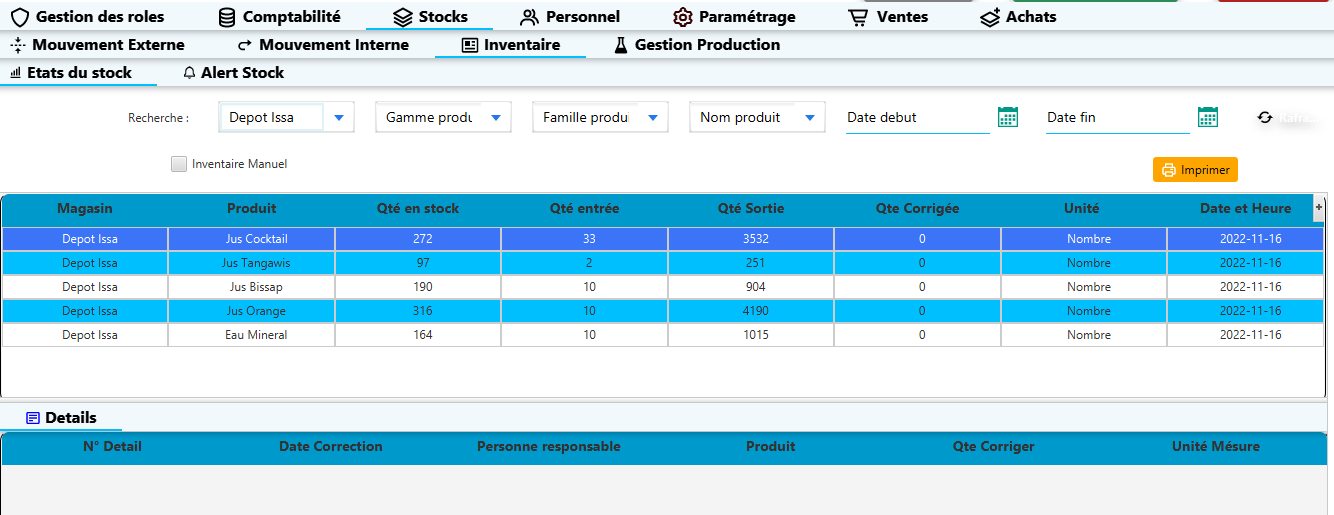
Task: Switch to the Mouvement Interne tab
Action: [x=322, y=45]
